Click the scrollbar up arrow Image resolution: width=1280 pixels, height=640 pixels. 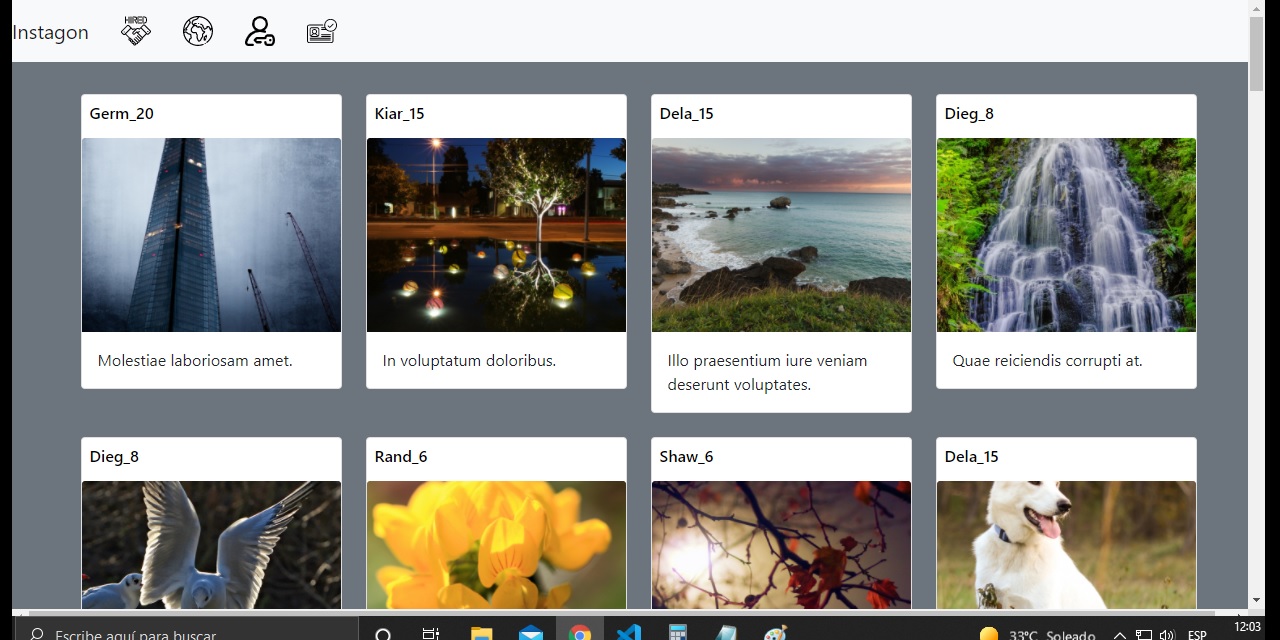pyautogui.click(x=1257, y=8)
